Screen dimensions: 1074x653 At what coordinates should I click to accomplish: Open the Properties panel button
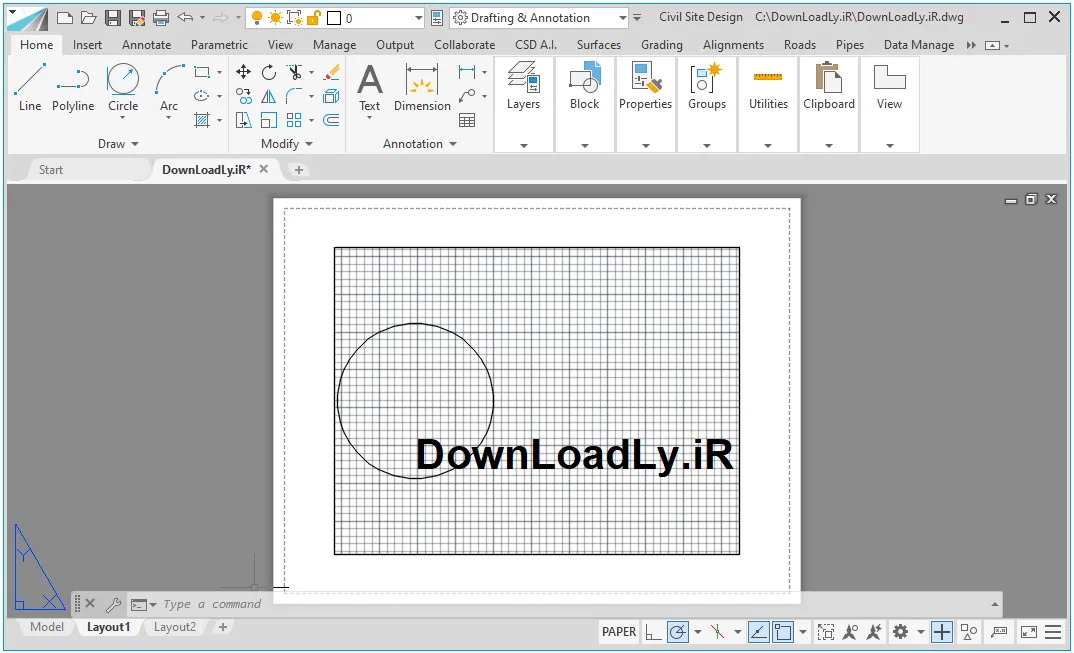[645, 104]
